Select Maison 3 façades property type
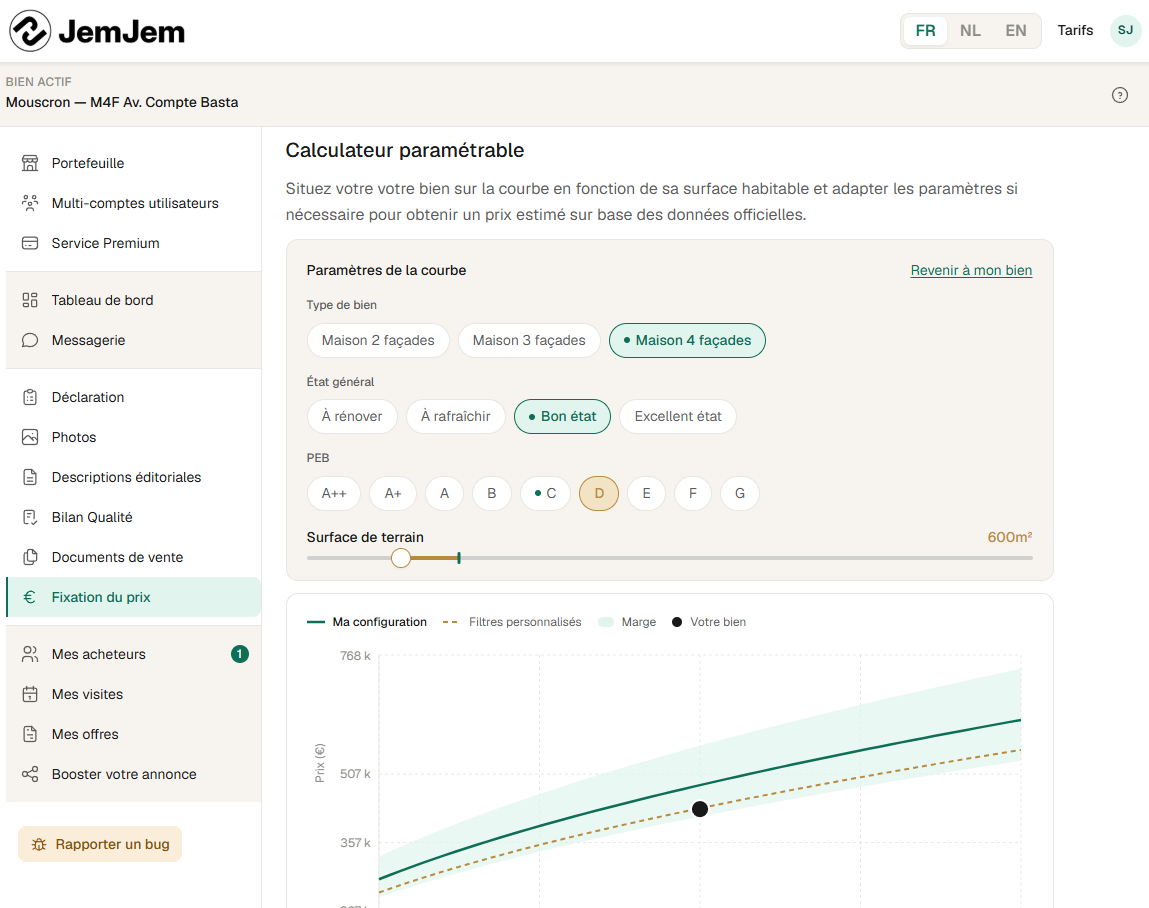1149x908 pixels. (x=529, y=340)
